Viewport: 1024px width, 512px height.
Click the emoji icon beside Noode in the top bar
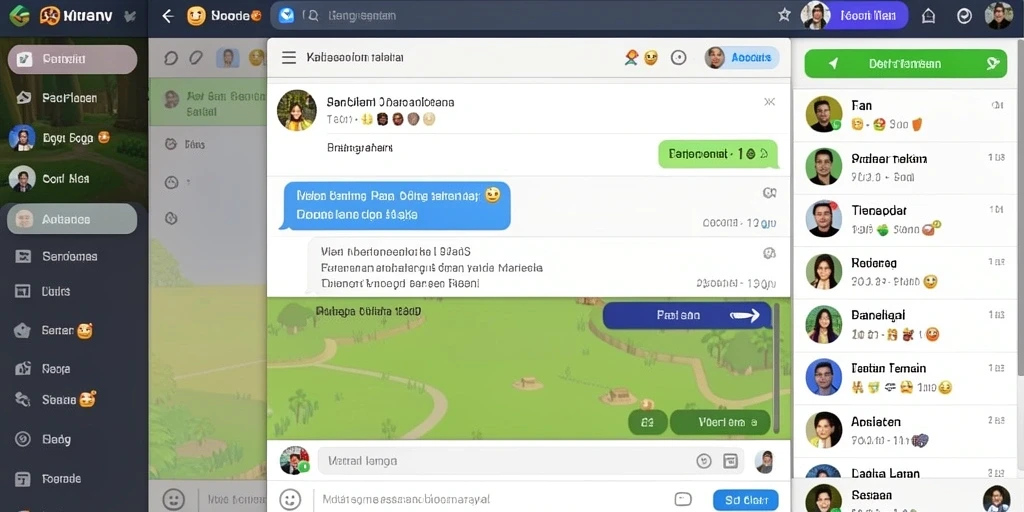(196, 16)
